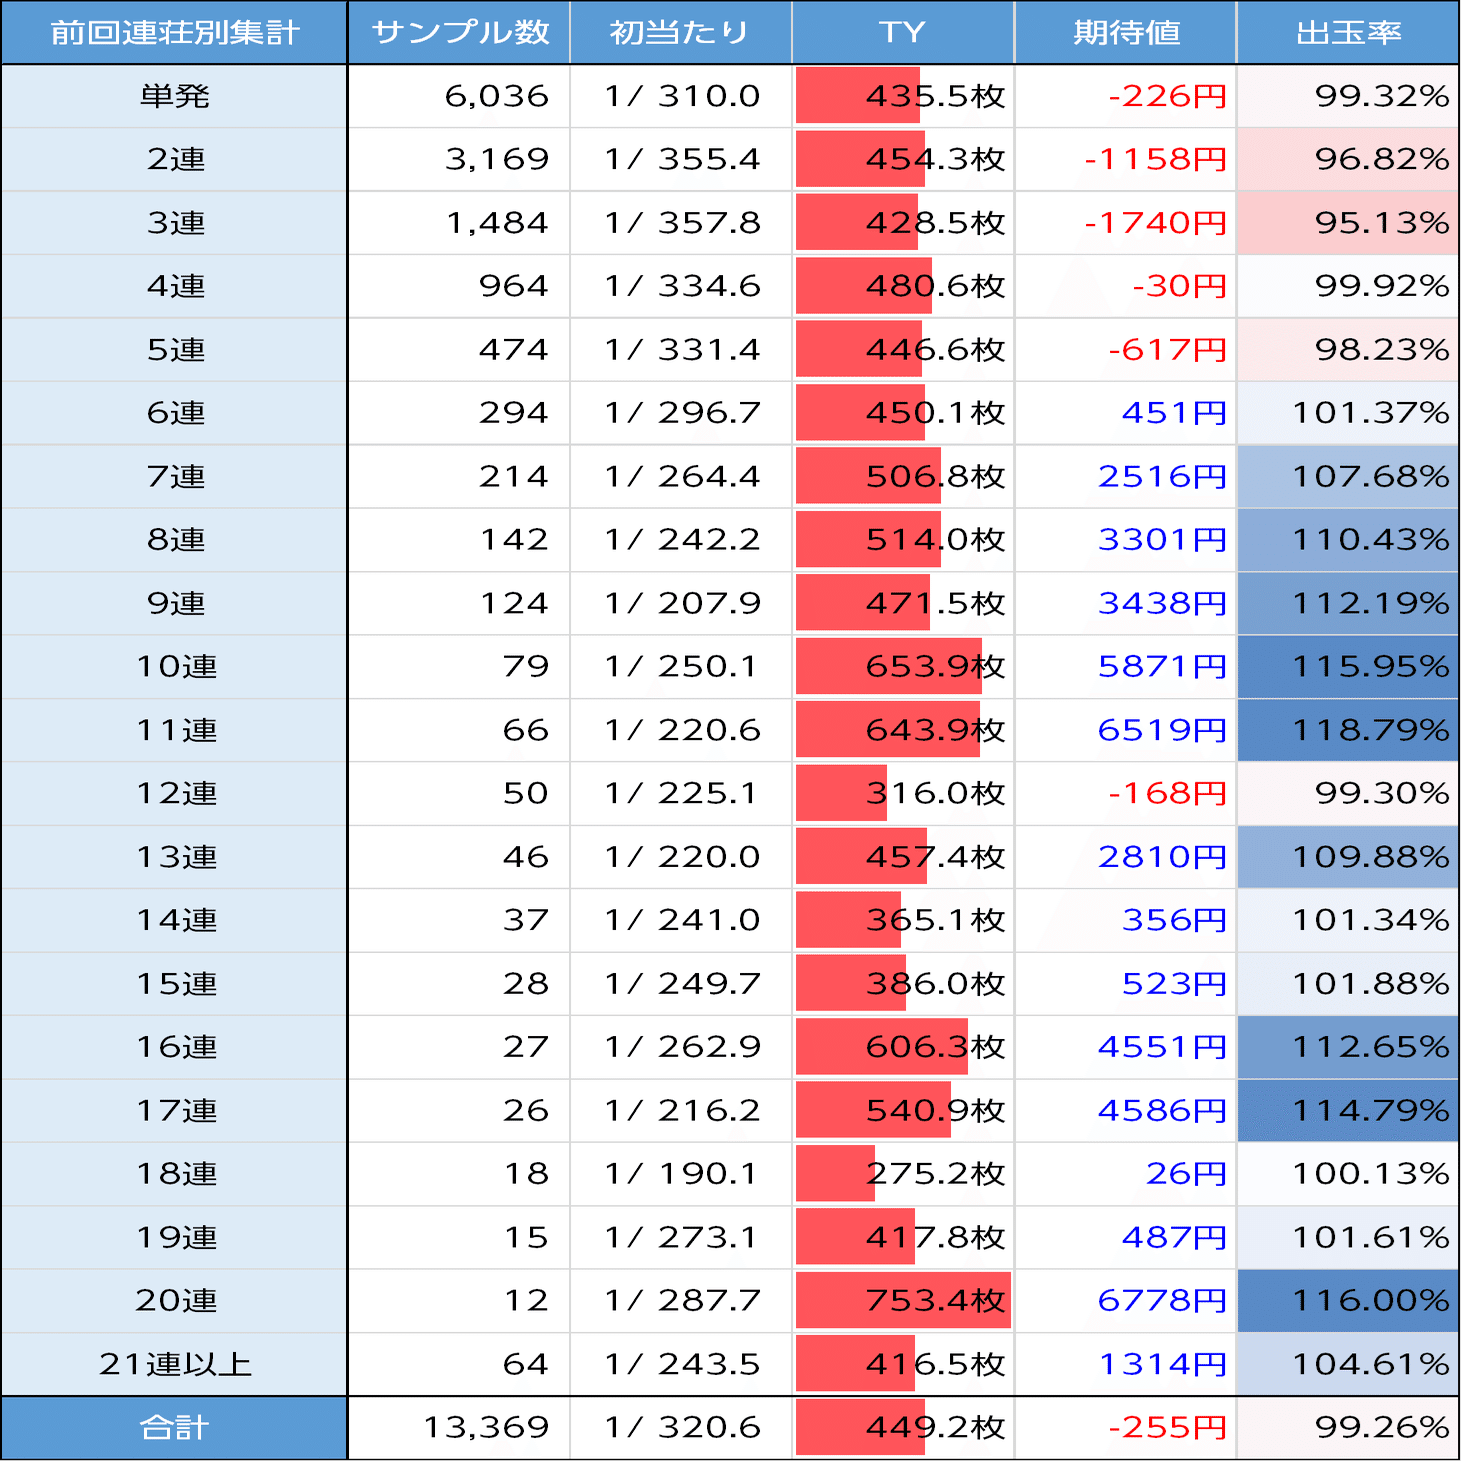The height and width of the screenshot is (1461, 1461).
Task: Click the 451円 expected value
Action: coord(1126,413)
